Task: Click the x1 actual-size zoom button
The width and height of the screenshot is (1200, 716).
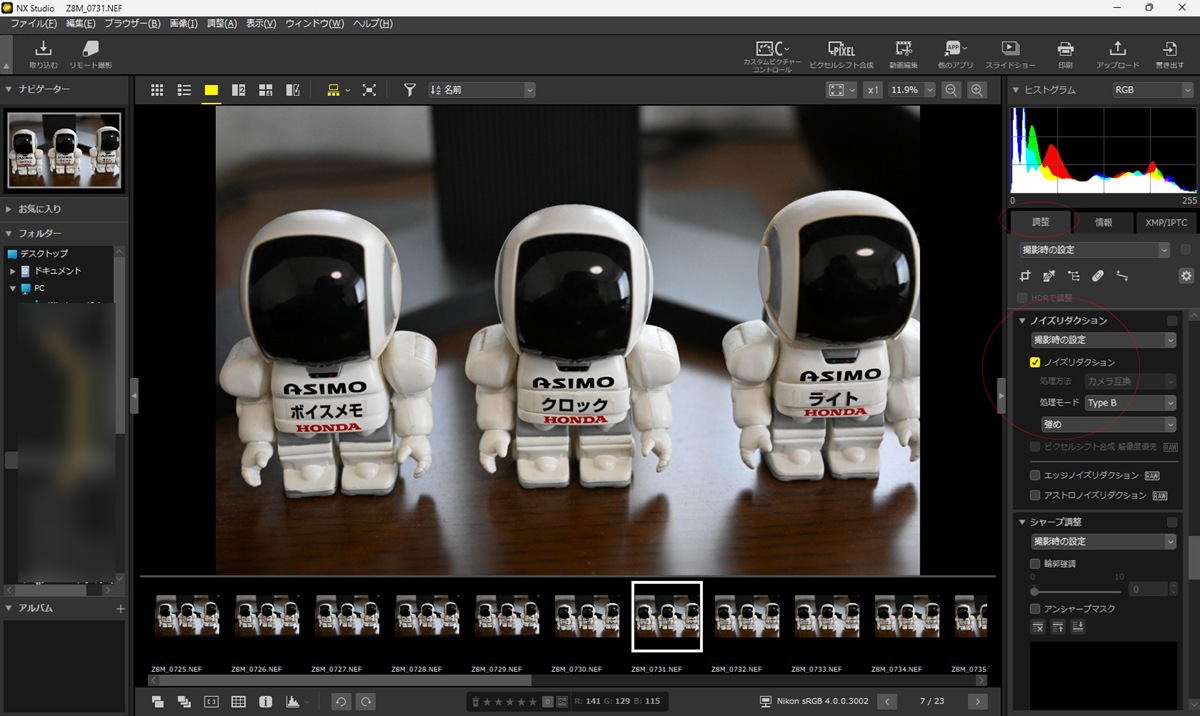Action: coord(873,90)
